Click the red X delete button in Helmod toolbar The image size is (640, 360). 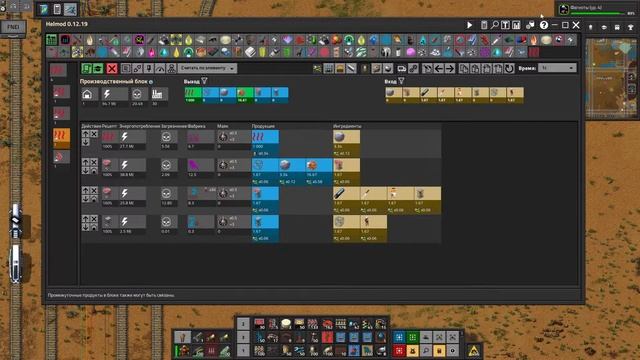(111, 68)
